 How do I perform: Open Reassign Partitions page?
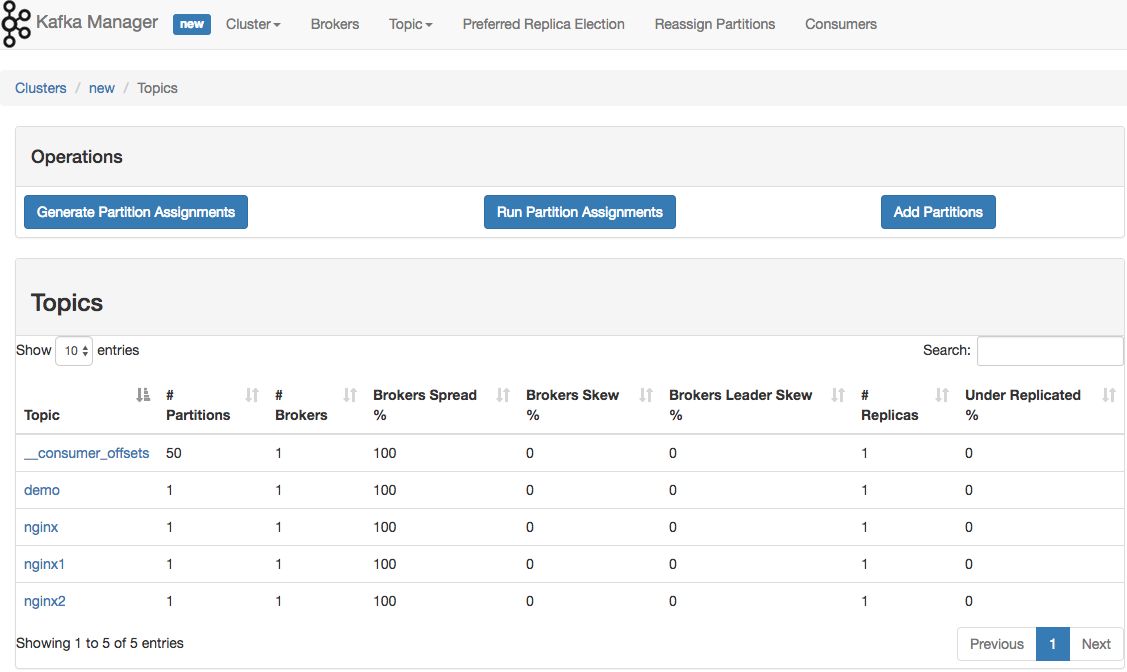tap(714, 24)
